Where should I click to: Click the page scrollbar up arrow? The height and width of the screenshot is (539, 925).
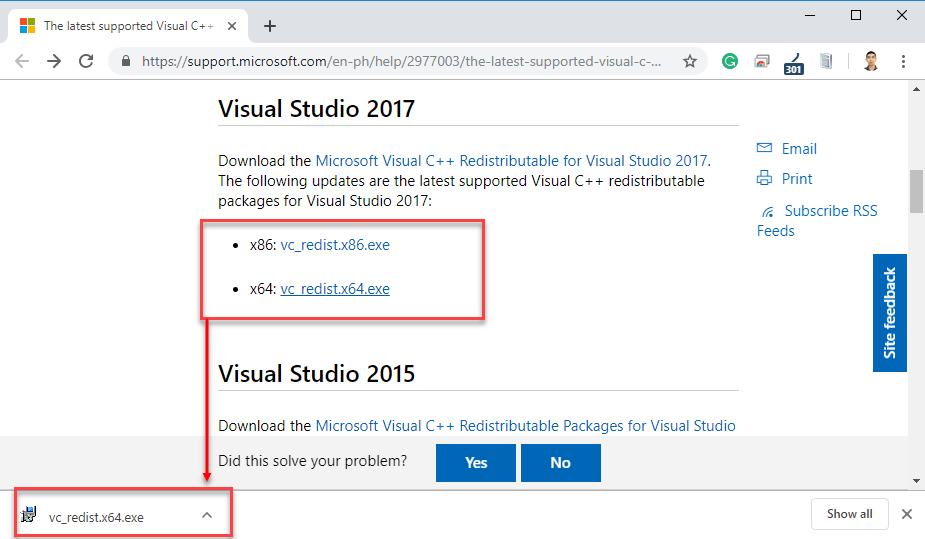(916, 90)
